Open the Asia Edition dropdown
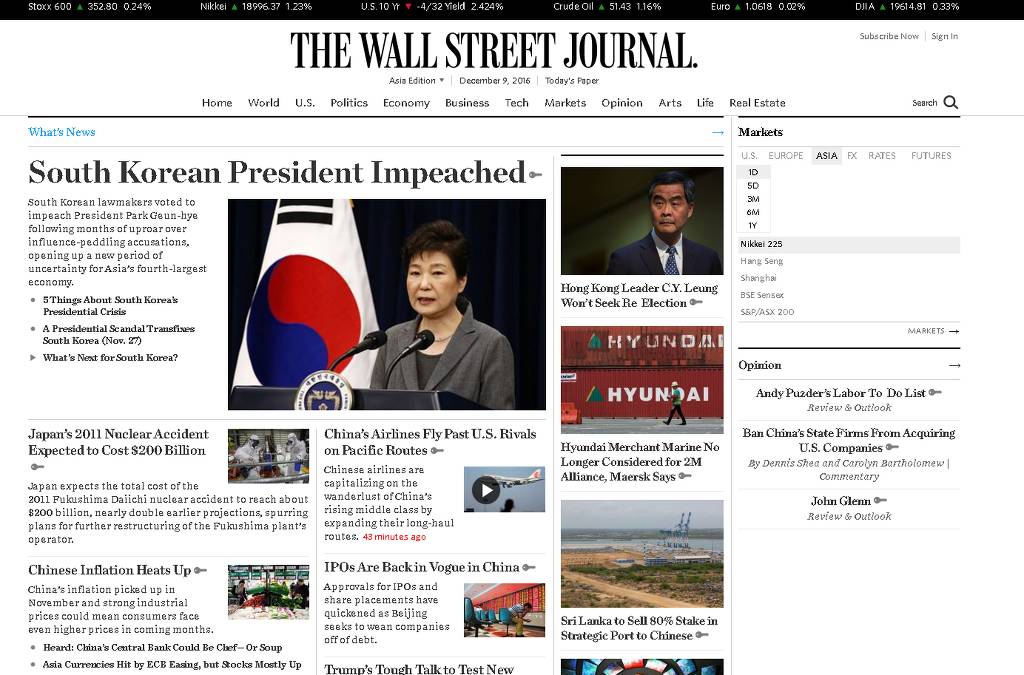Viewport: 1024px width, 675px height. tap(417, 80)
